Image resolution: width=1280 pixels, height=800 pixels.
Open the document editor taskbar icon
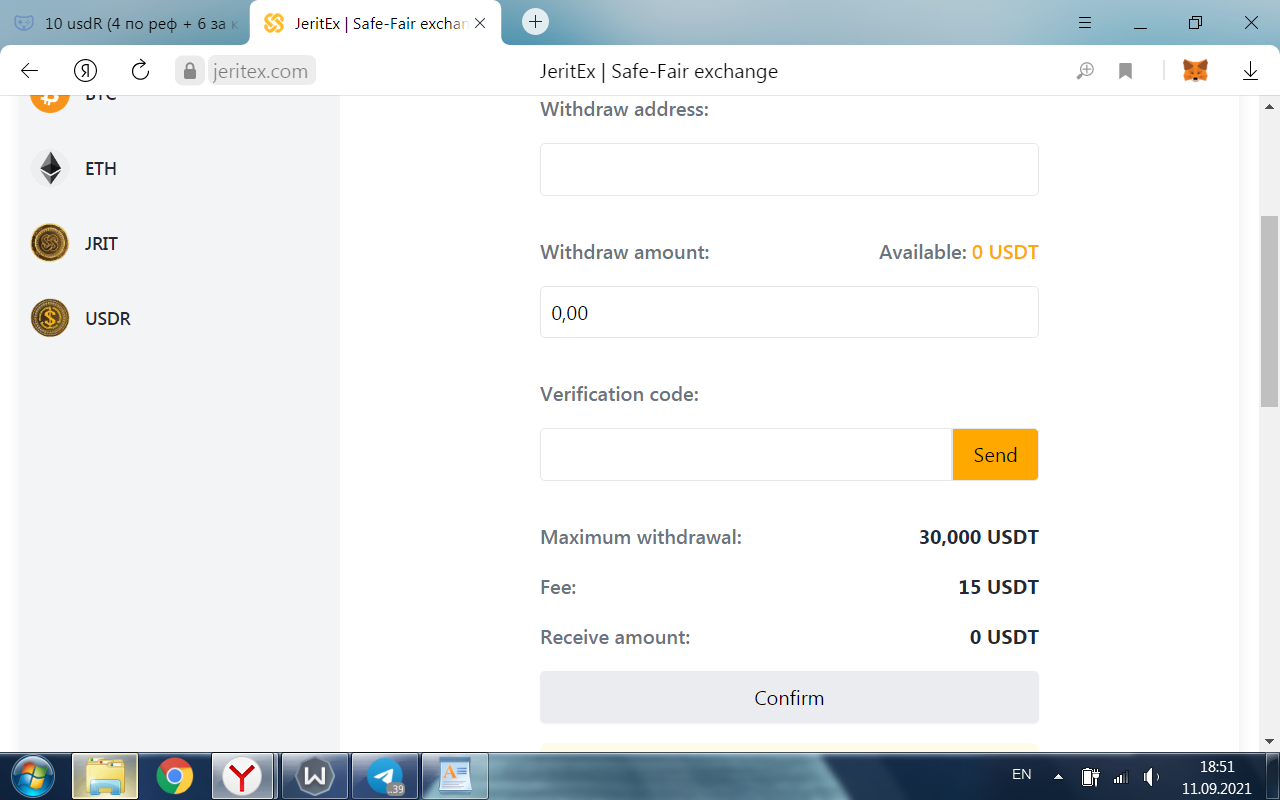(455, 775)
